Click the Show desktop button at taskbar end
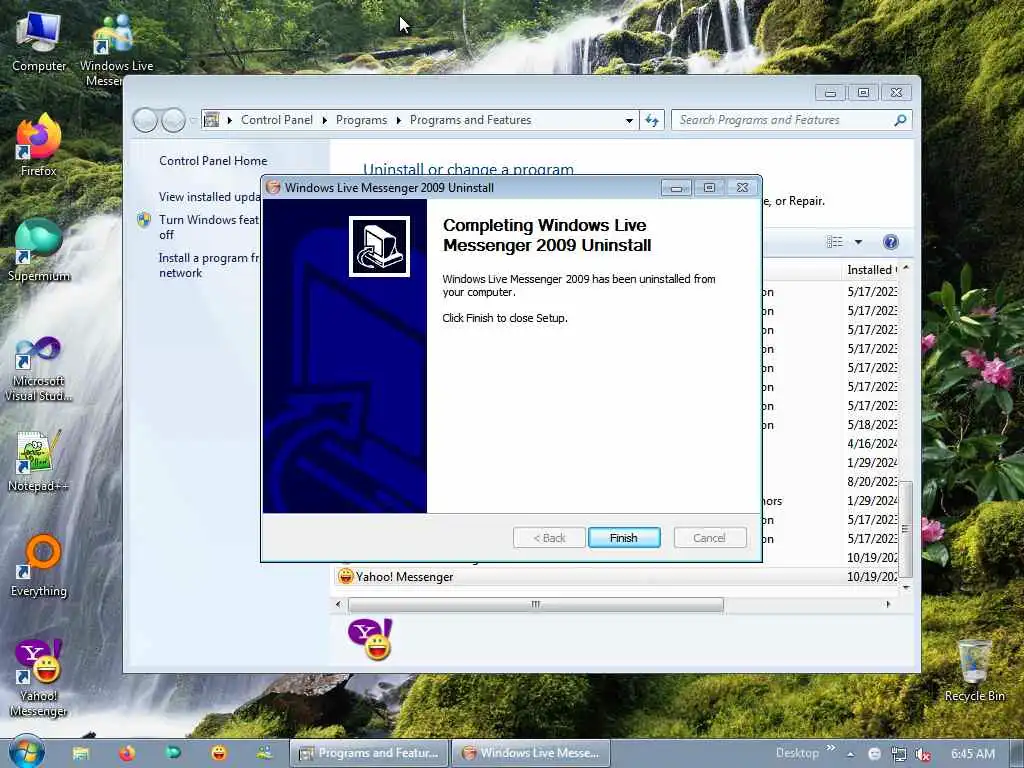Screen dimensions: 1024x768 [x=1018, y=754]
